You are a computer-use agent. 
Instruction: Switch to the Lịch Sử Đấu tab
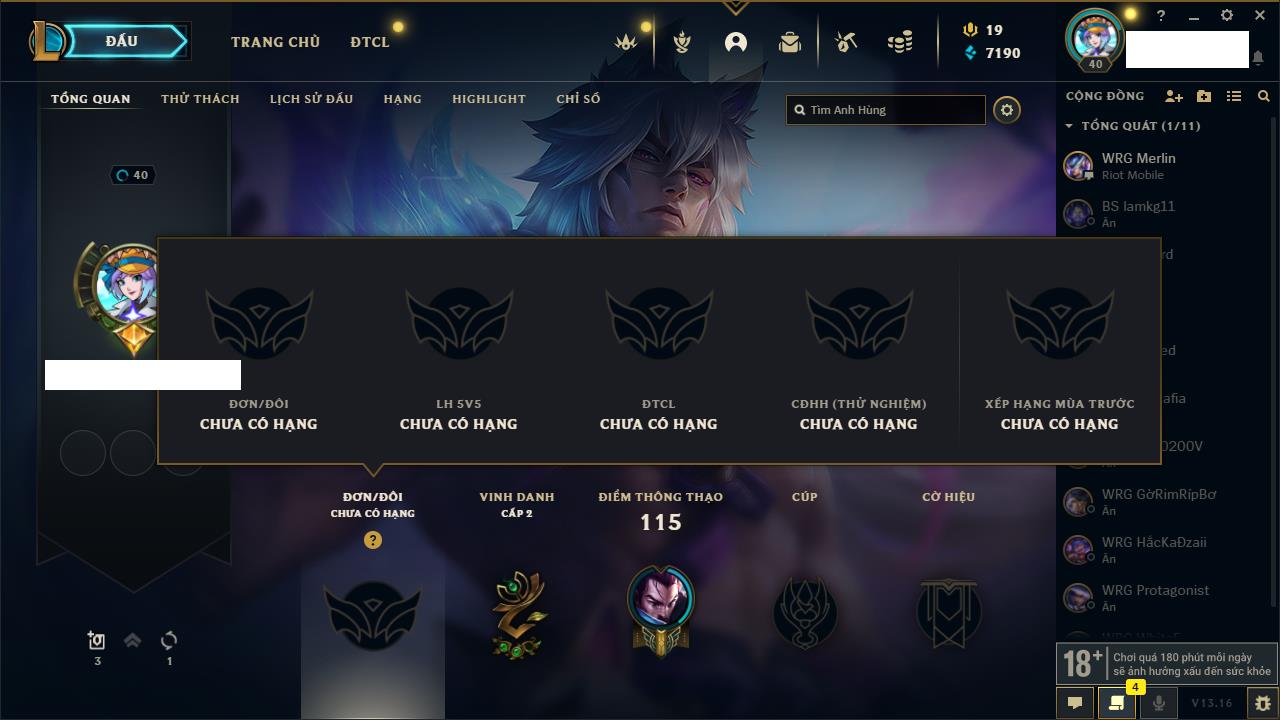(x=311, y=99)
